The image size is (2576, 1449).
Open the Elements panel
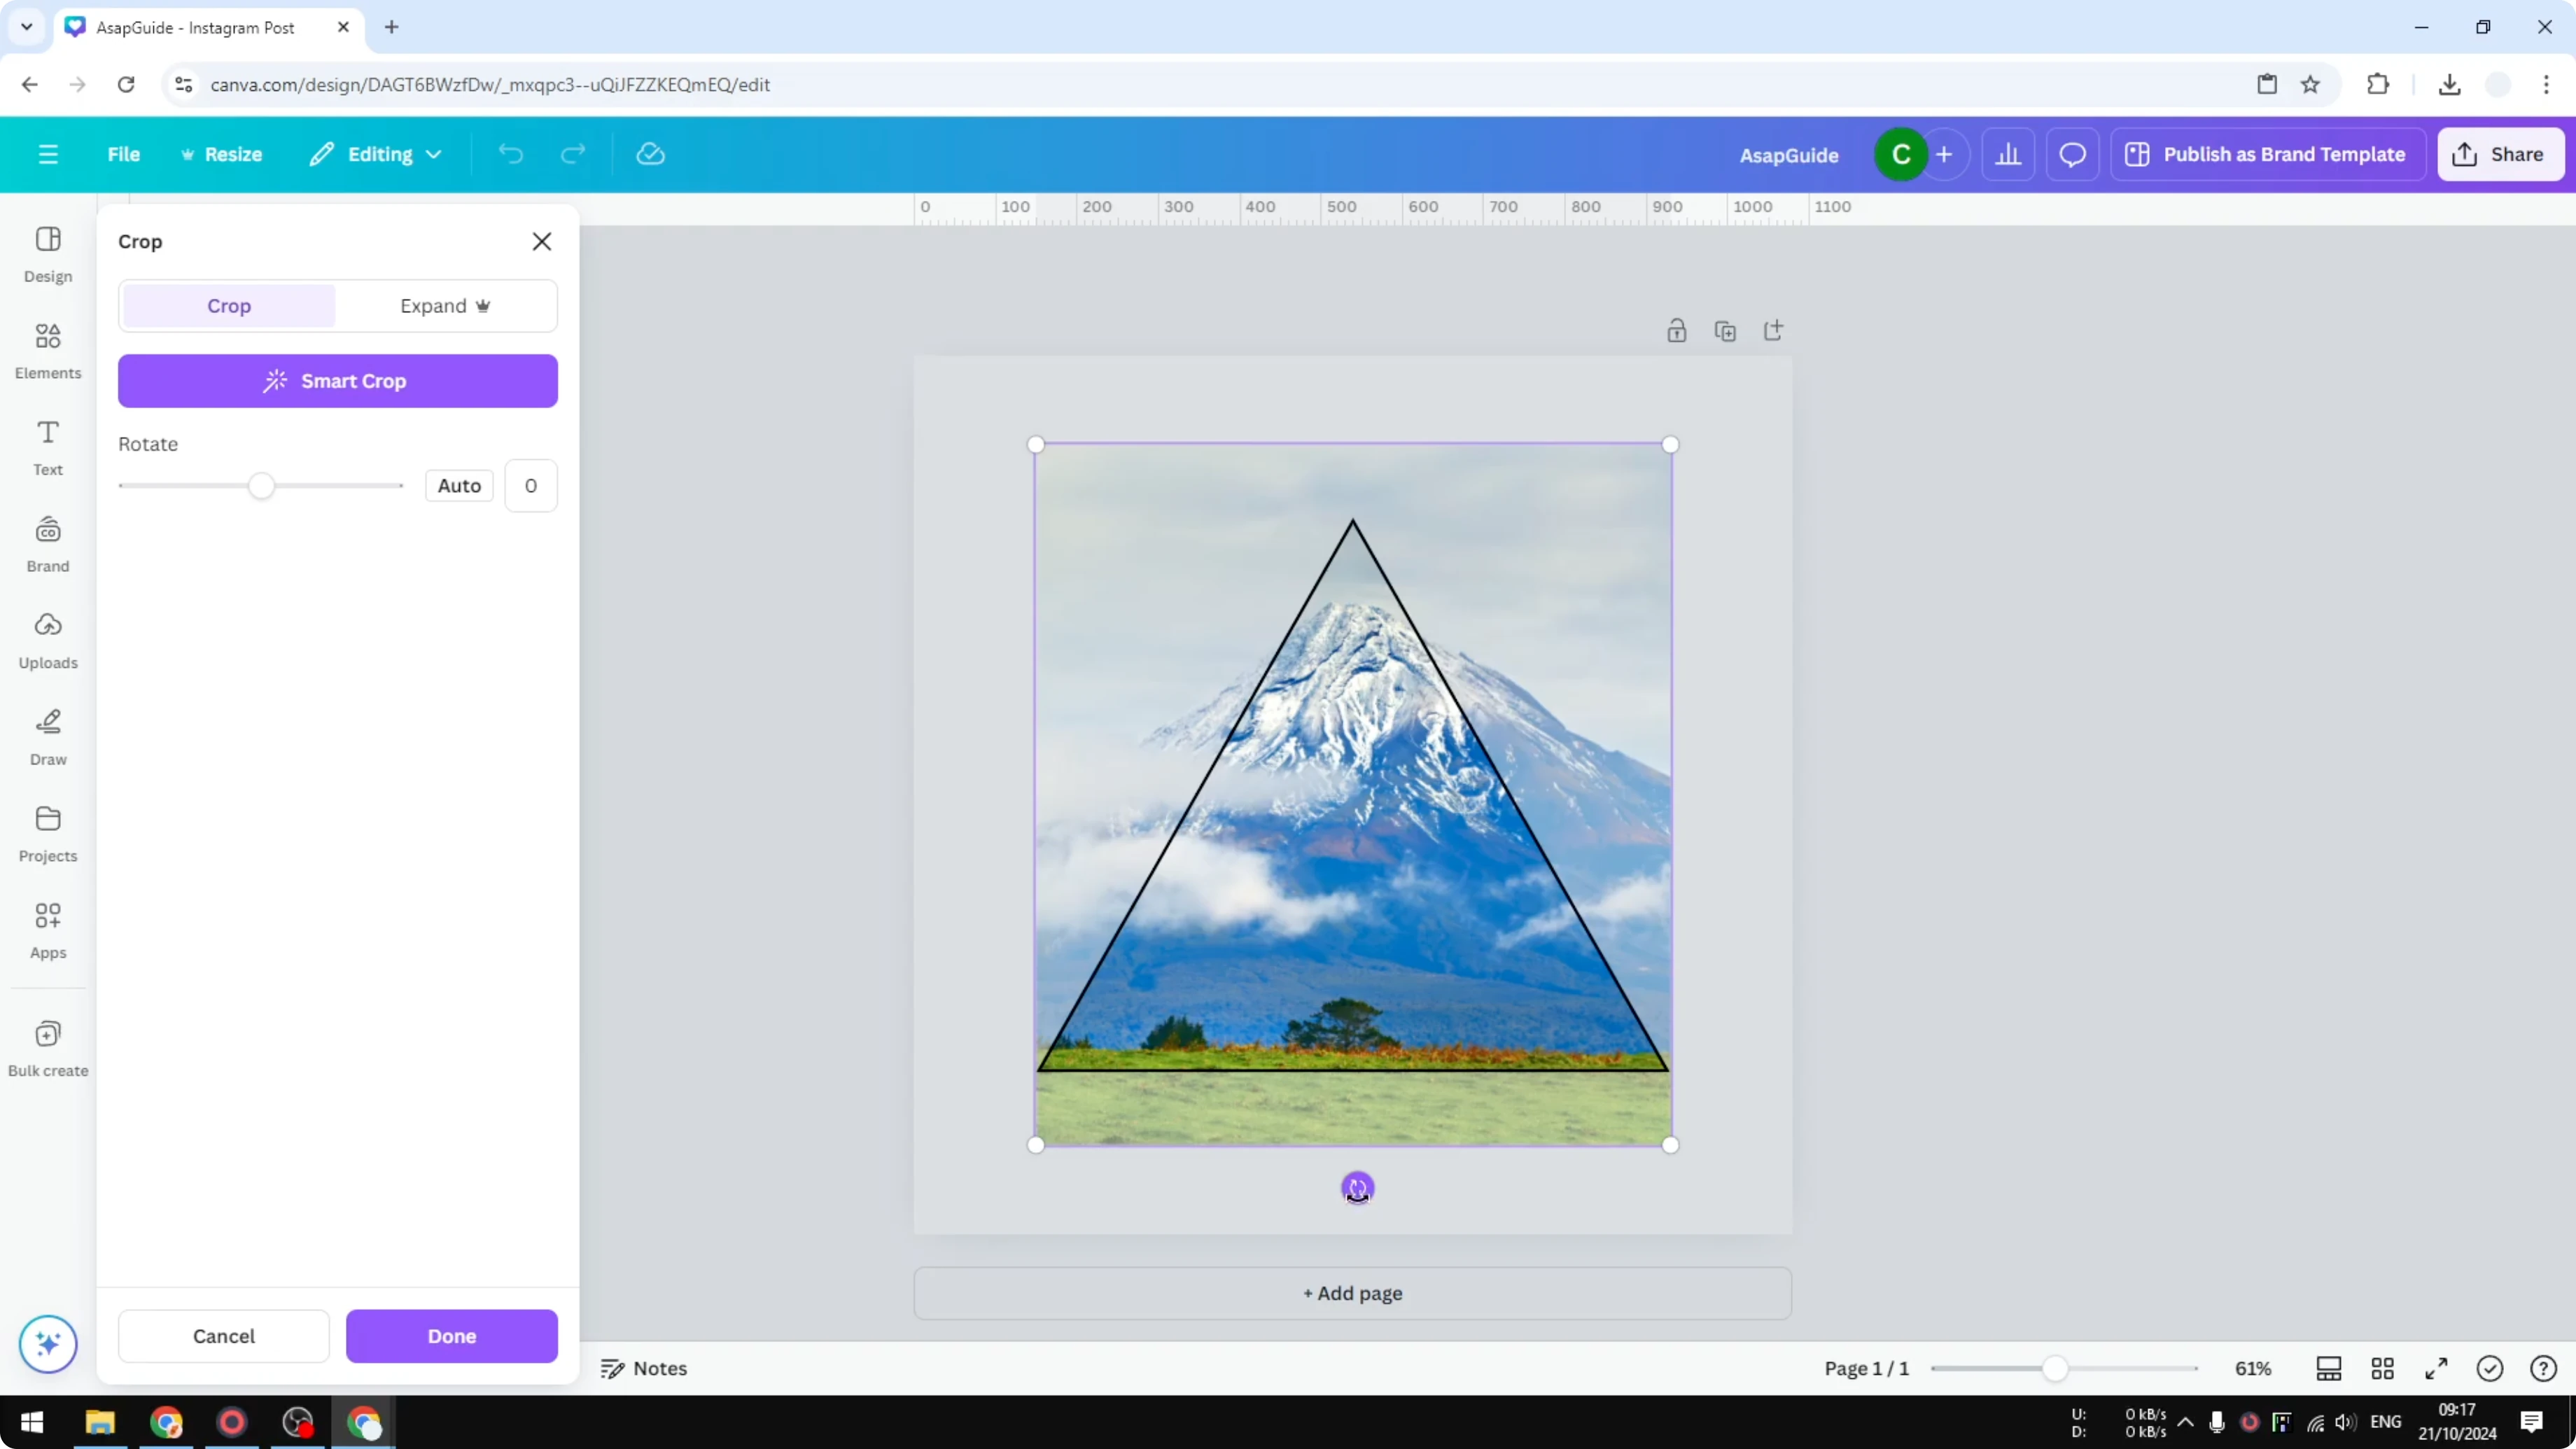[x=47, y=350]
